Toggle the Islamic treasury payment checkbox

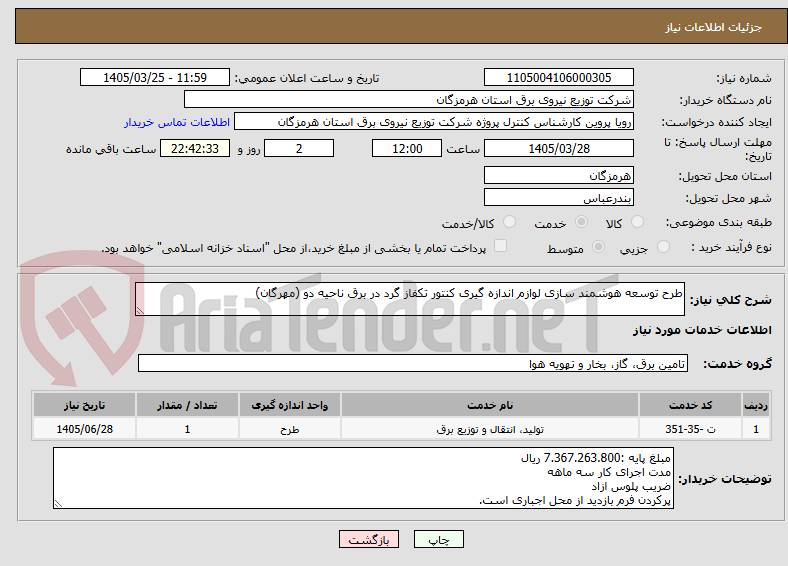click(500, 246)
